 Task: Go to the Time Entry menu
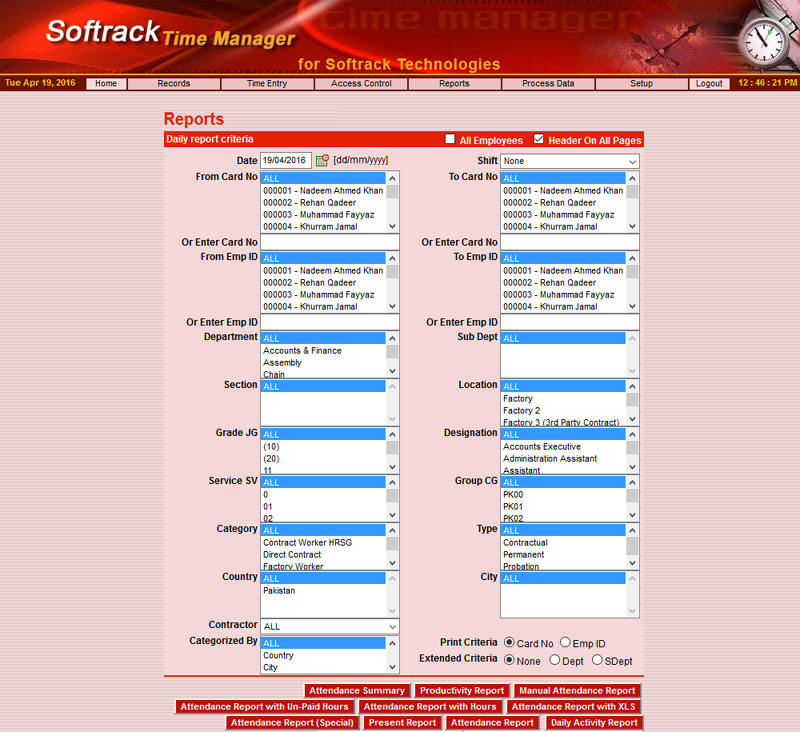click(x=267, y=84)
